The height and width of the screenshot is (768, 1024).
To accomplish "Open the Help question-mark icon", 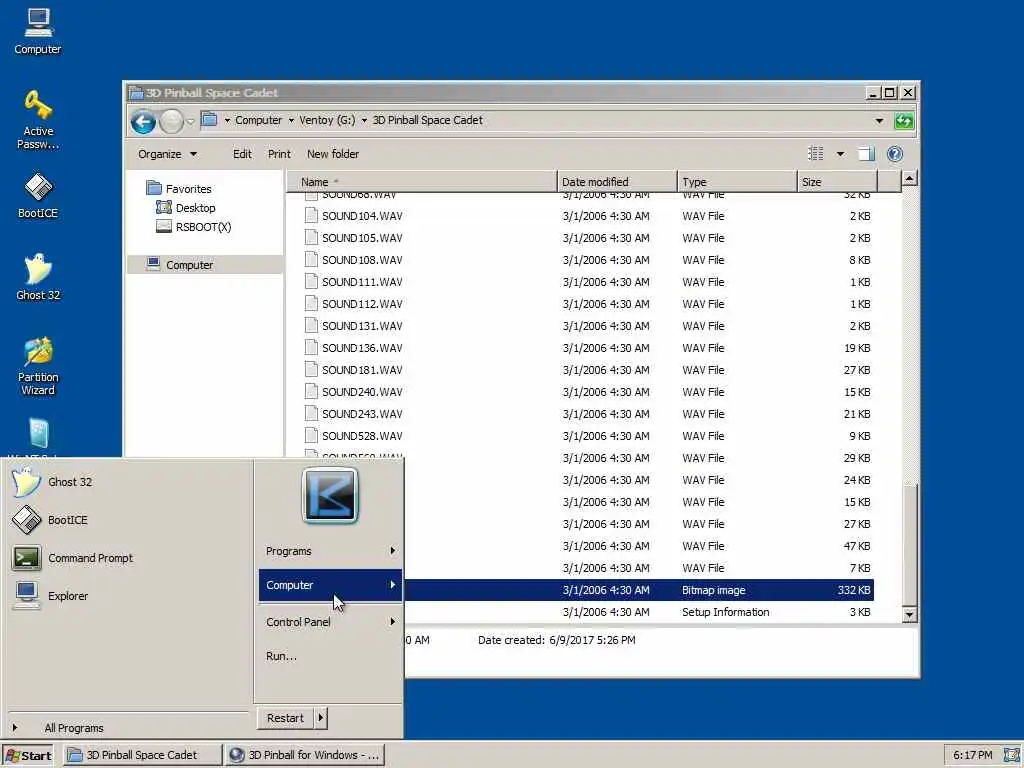I will (x=895, y=153).
